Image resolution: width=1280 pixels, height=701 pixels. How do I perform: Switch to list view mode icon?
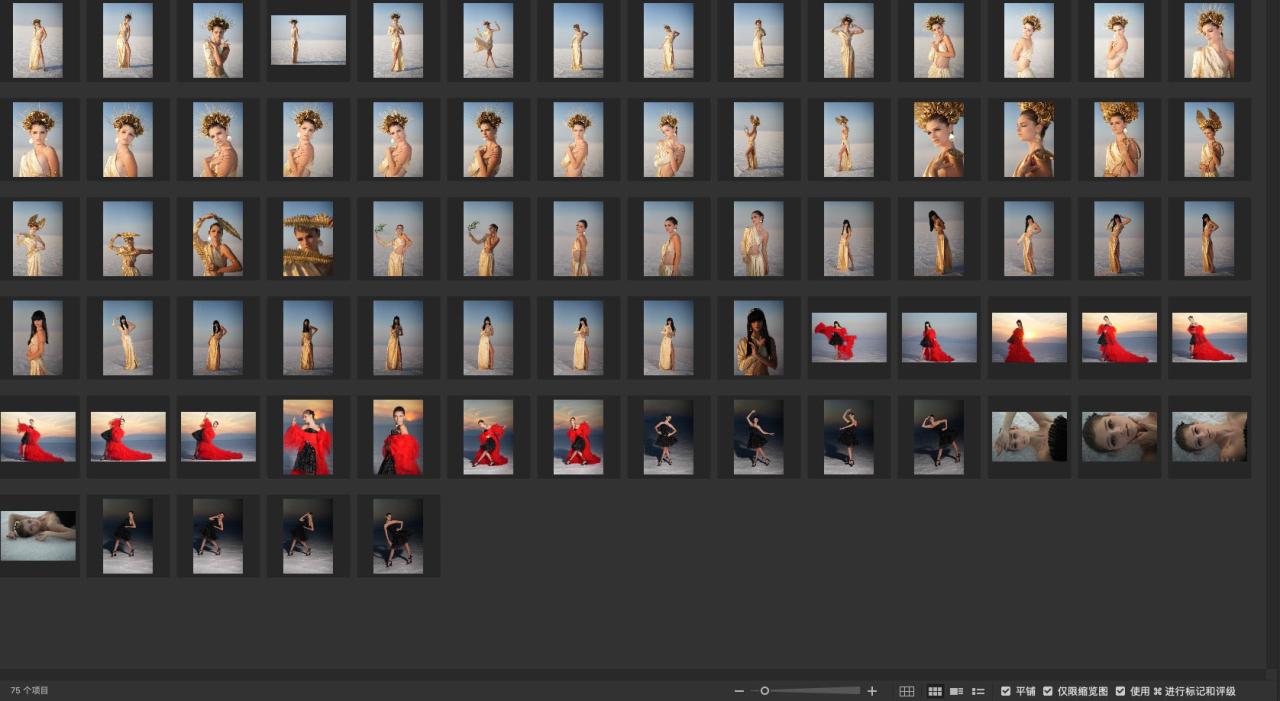pyautogui.click(x=978, y=691)
